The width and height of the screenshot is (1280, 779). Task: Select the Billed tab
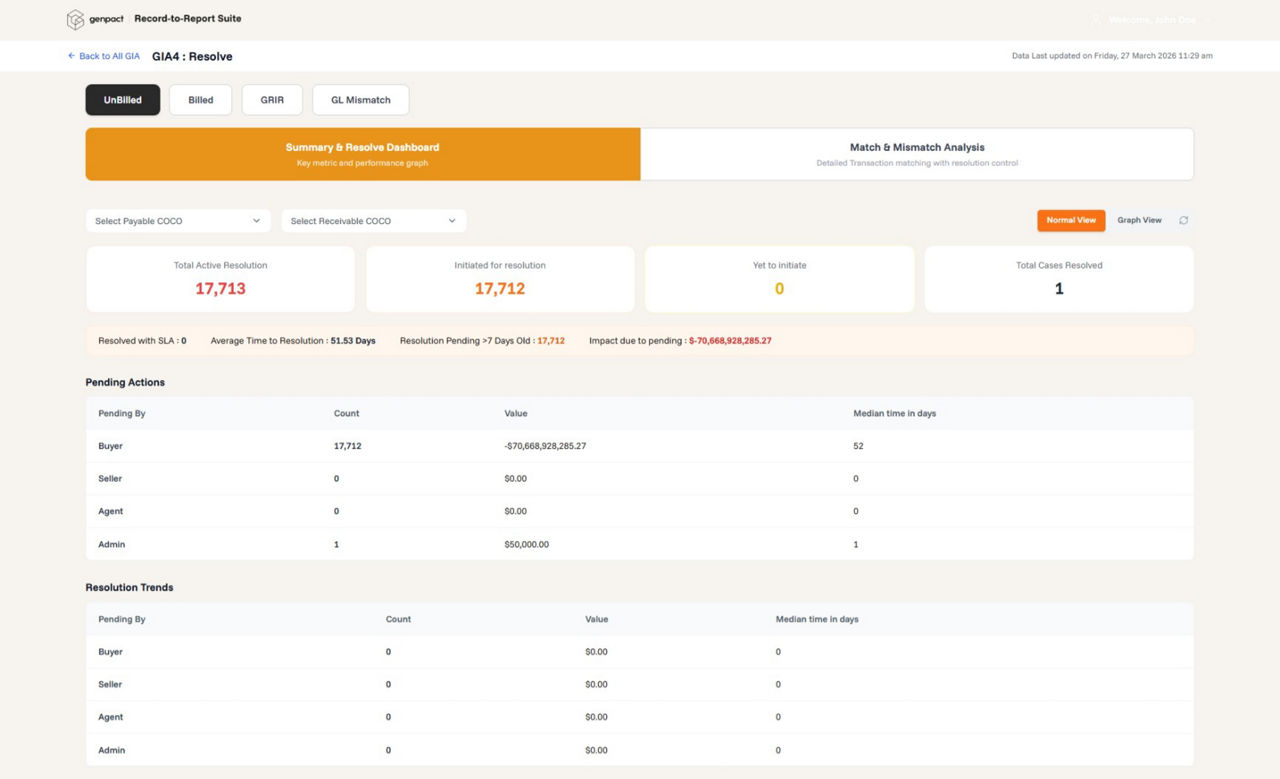click(201, 100)
